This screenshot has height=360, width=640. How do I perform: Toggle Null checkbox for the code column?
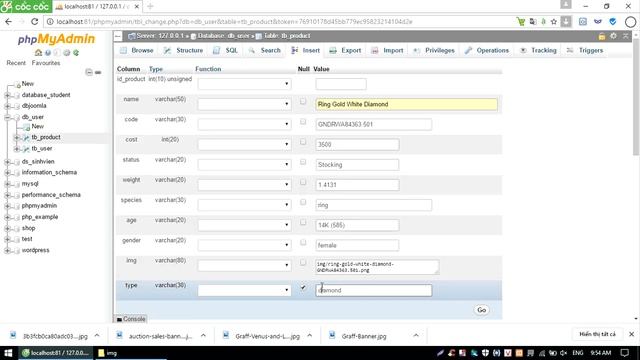(x=303, y=122)
